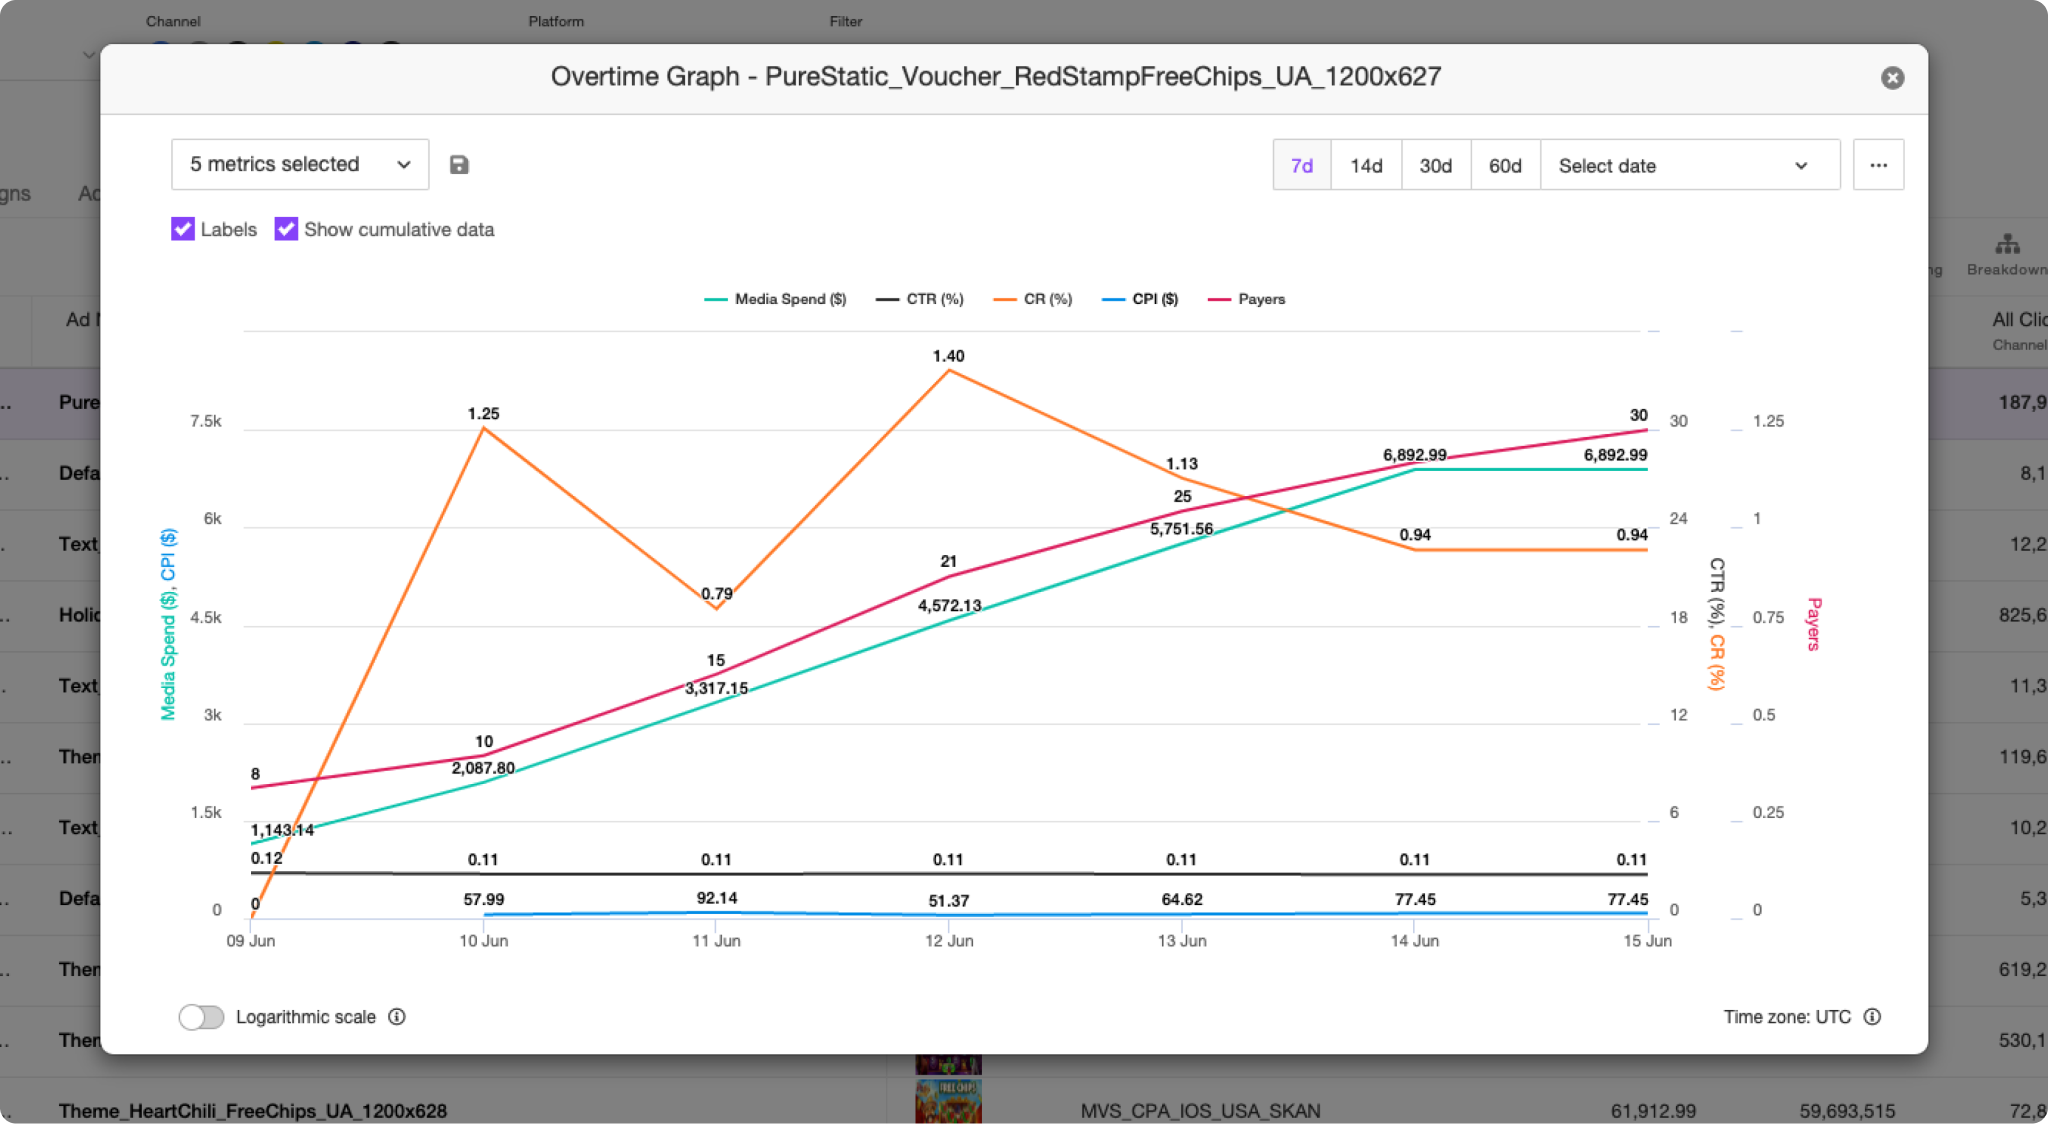Close the Overtime Graph dialog
The image size is (2048, 1124).
pos(1892,78)
